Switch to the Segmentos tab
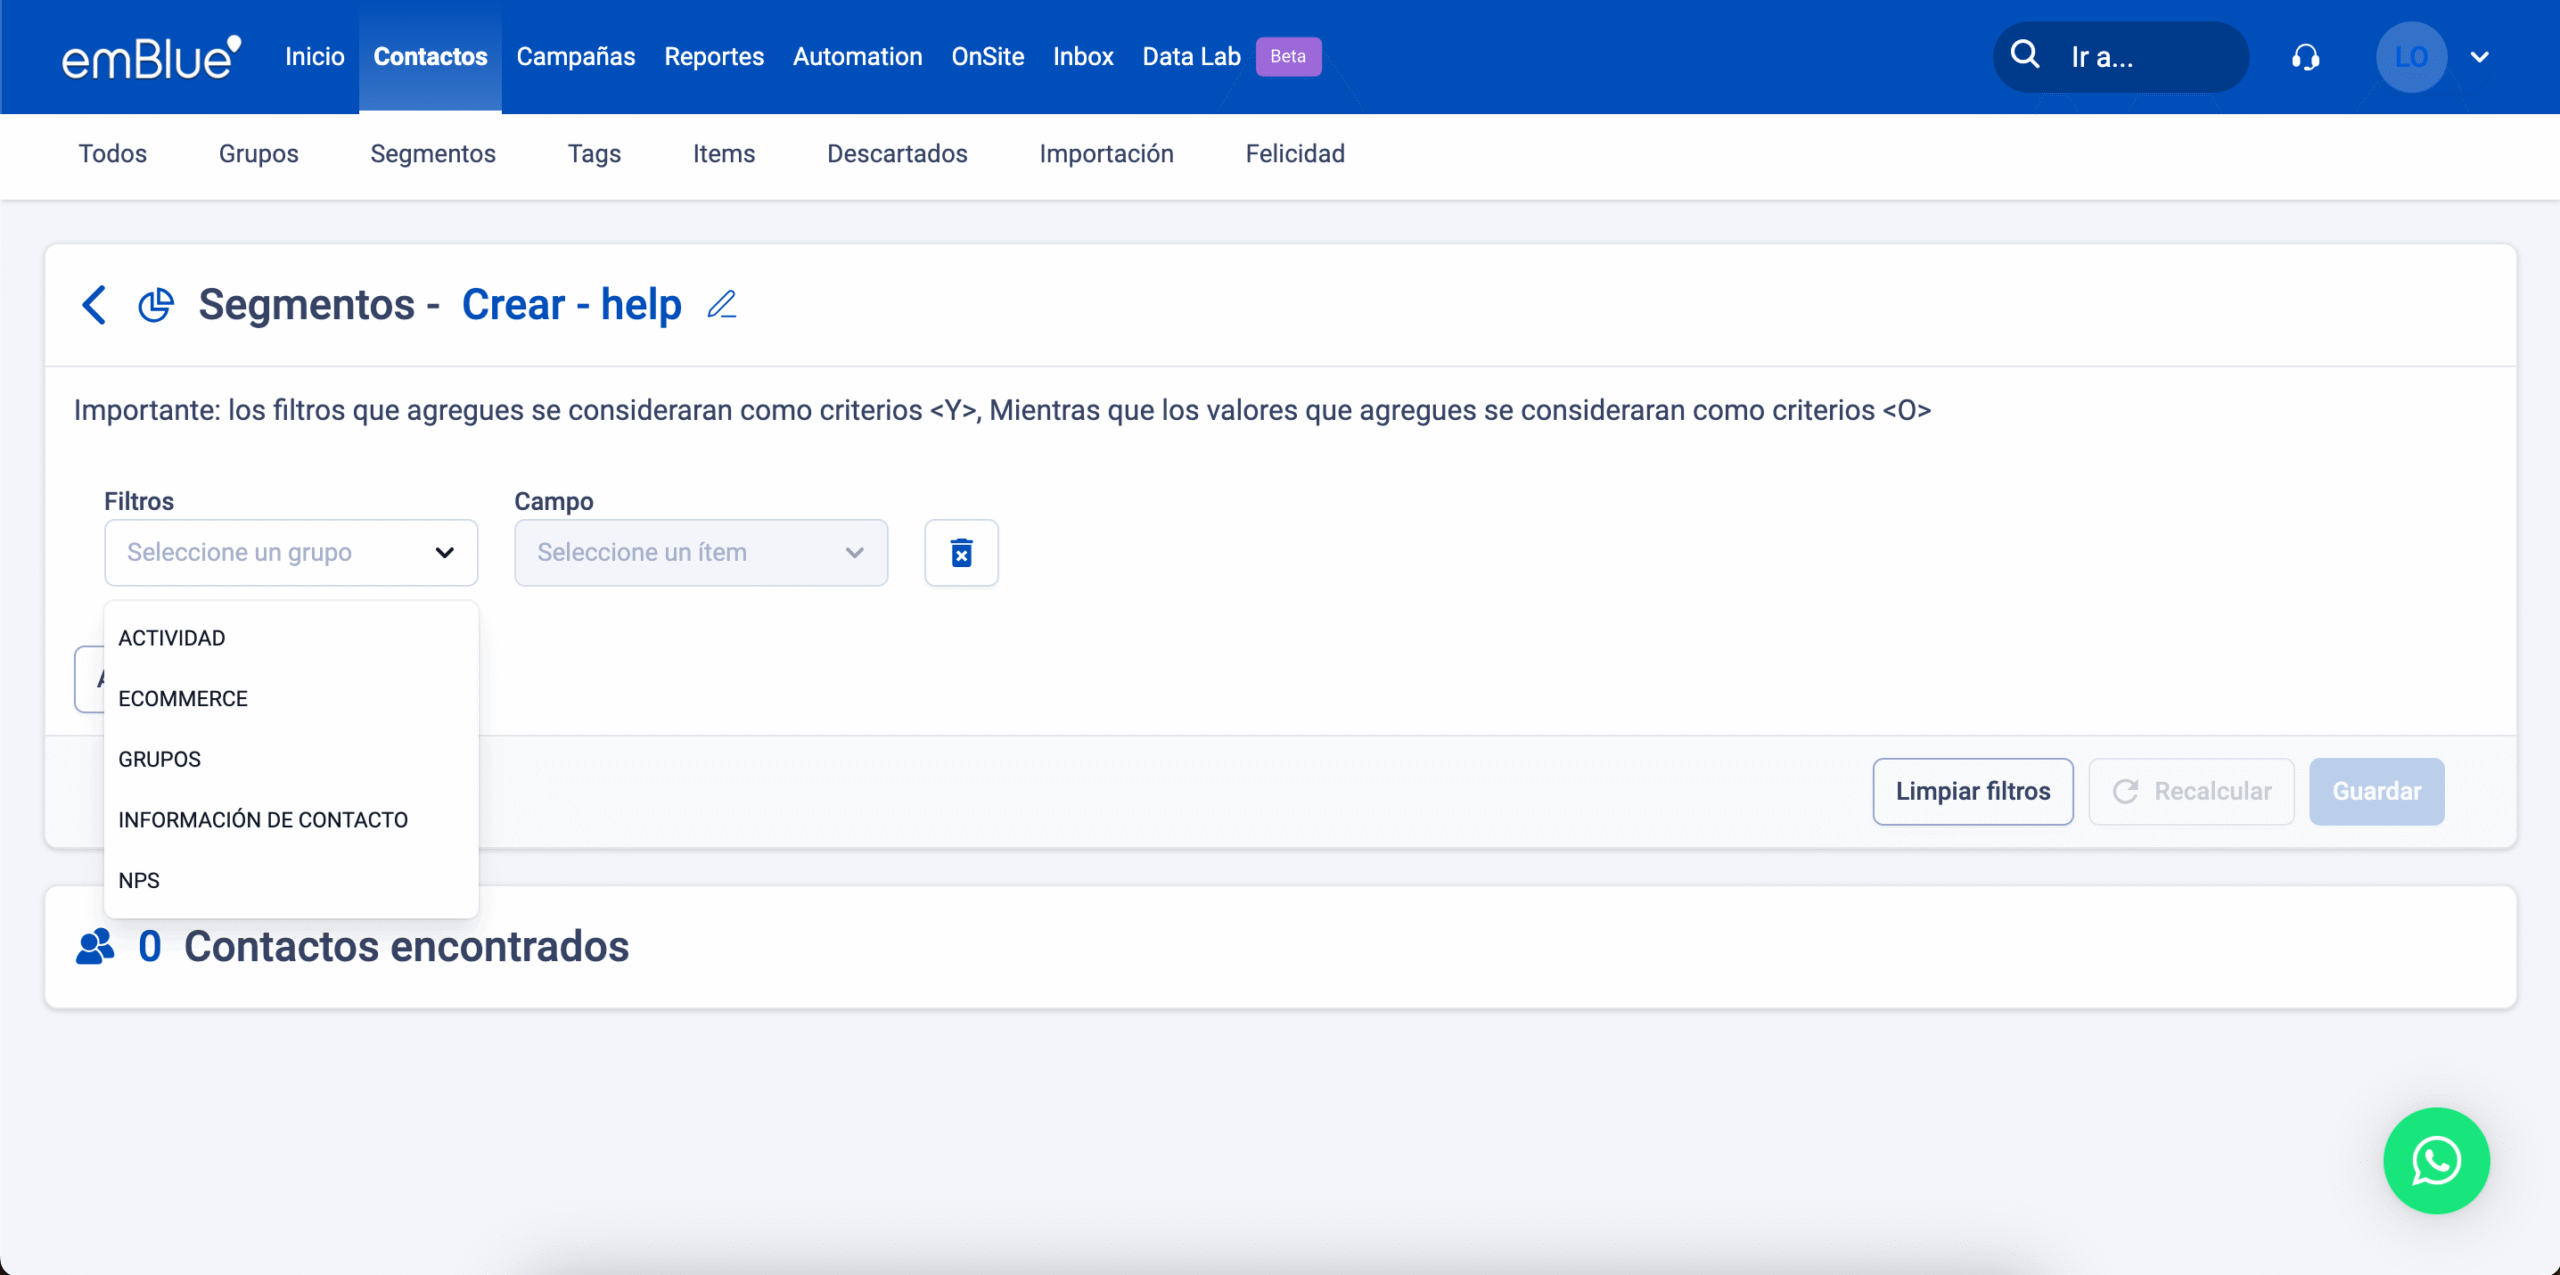 pyautogui.click(x=432, y=154)
